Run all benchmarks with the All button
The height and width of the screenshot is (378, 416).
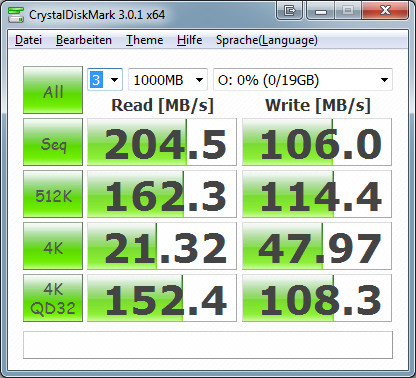point(53,90)
